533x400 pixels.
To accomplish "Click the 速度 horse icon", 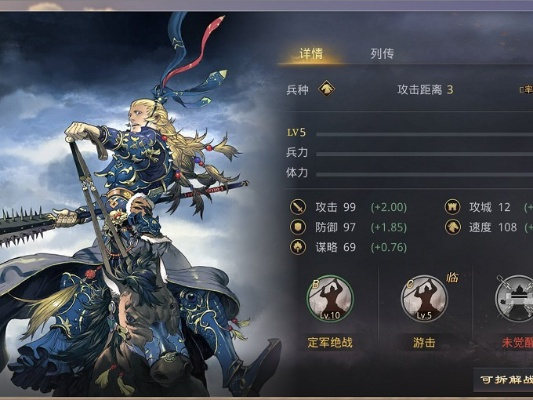I will (453, 227).
